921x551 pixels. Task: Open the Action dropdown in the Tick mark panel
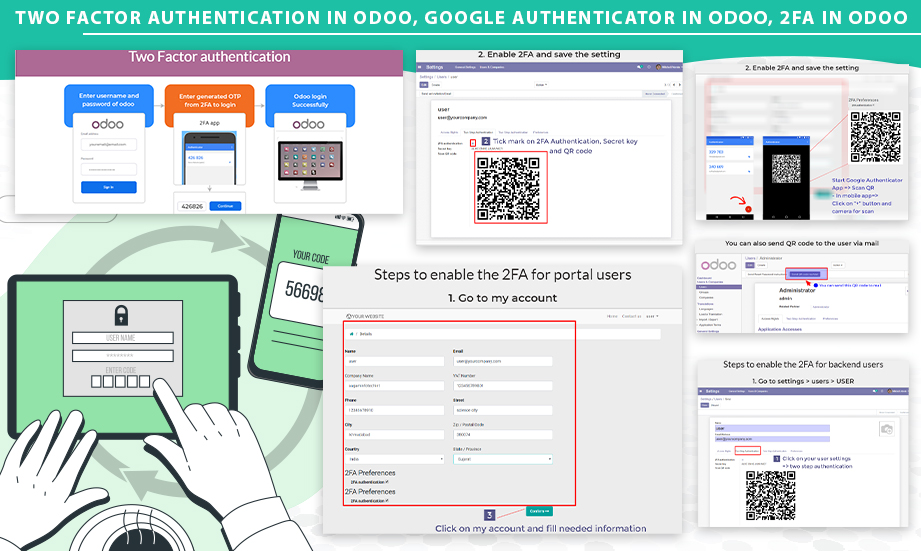coord(541,85)
